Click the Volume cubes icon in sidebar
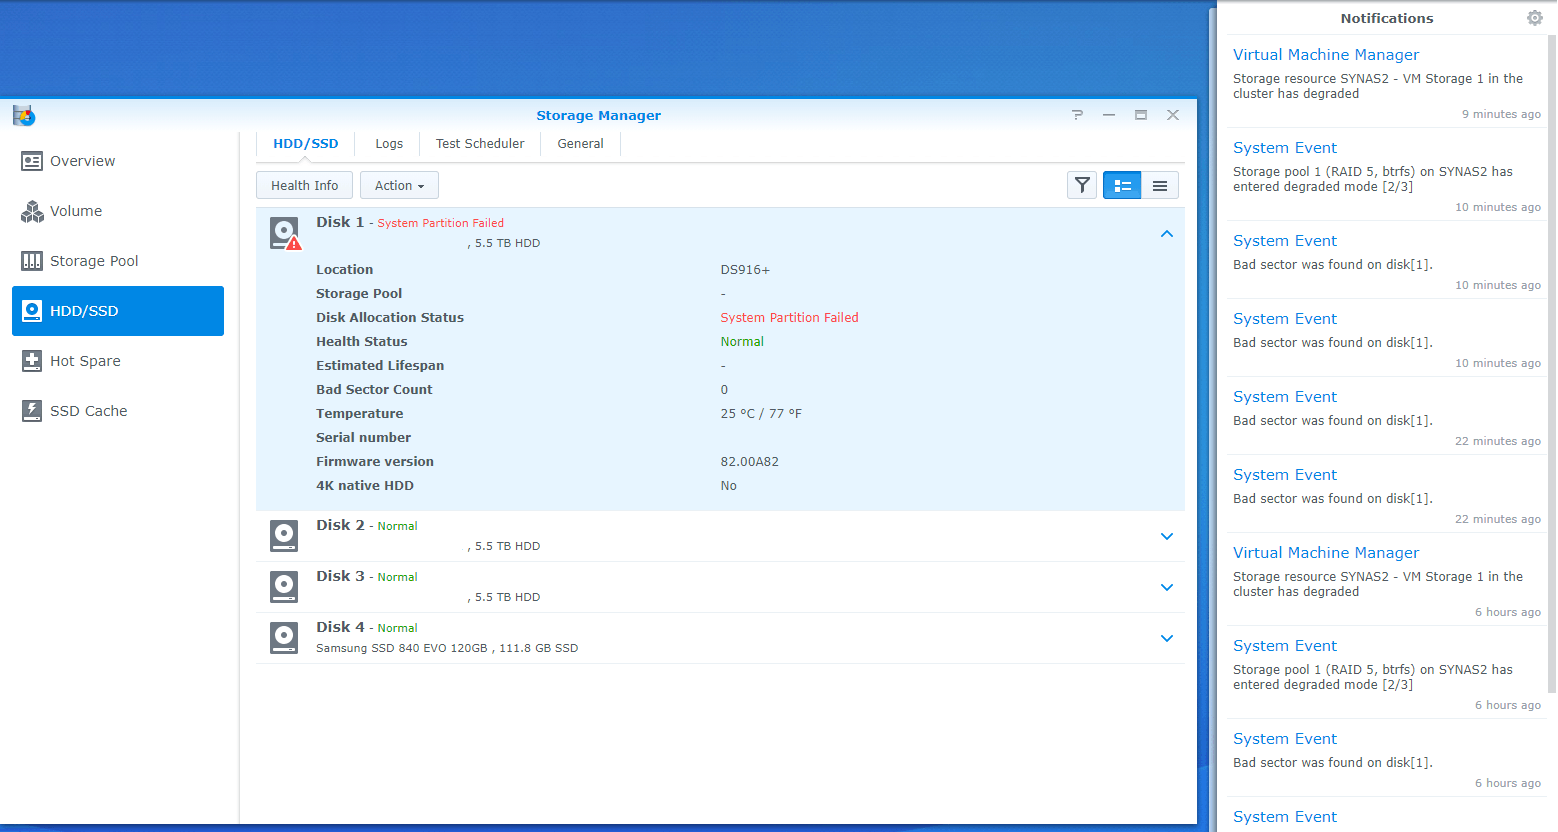1558x832 pixels. pos(32,211)
